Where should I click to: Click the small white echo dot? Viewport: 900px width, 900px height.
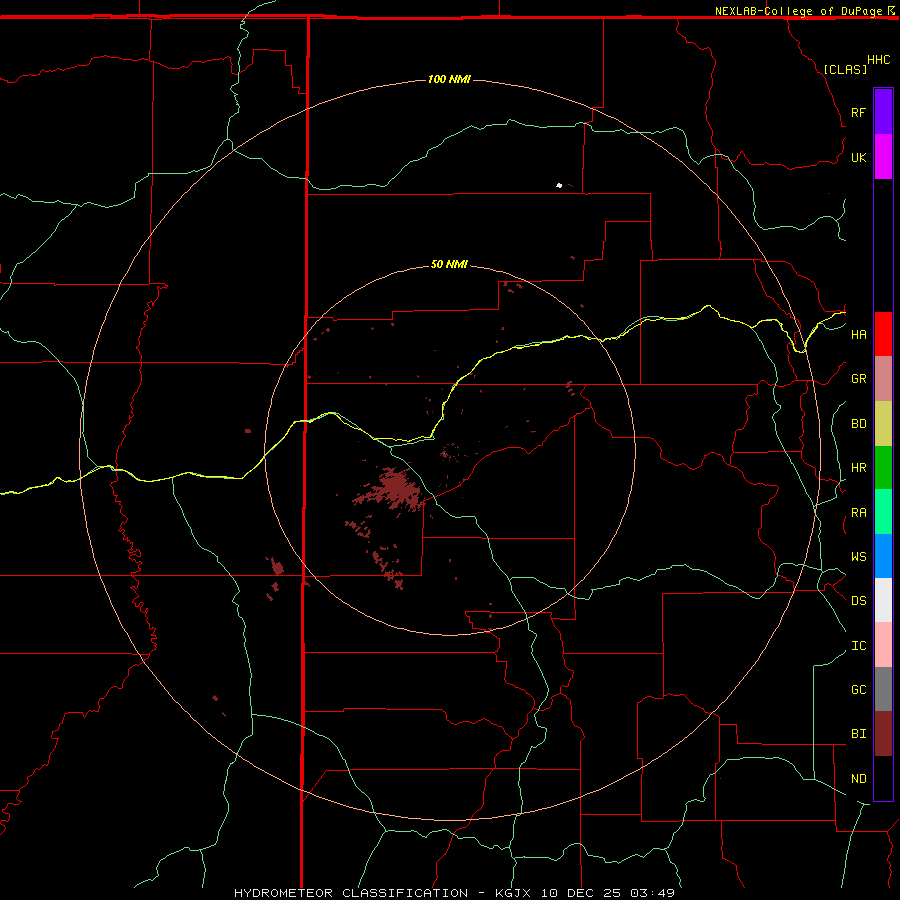point(559,185)
